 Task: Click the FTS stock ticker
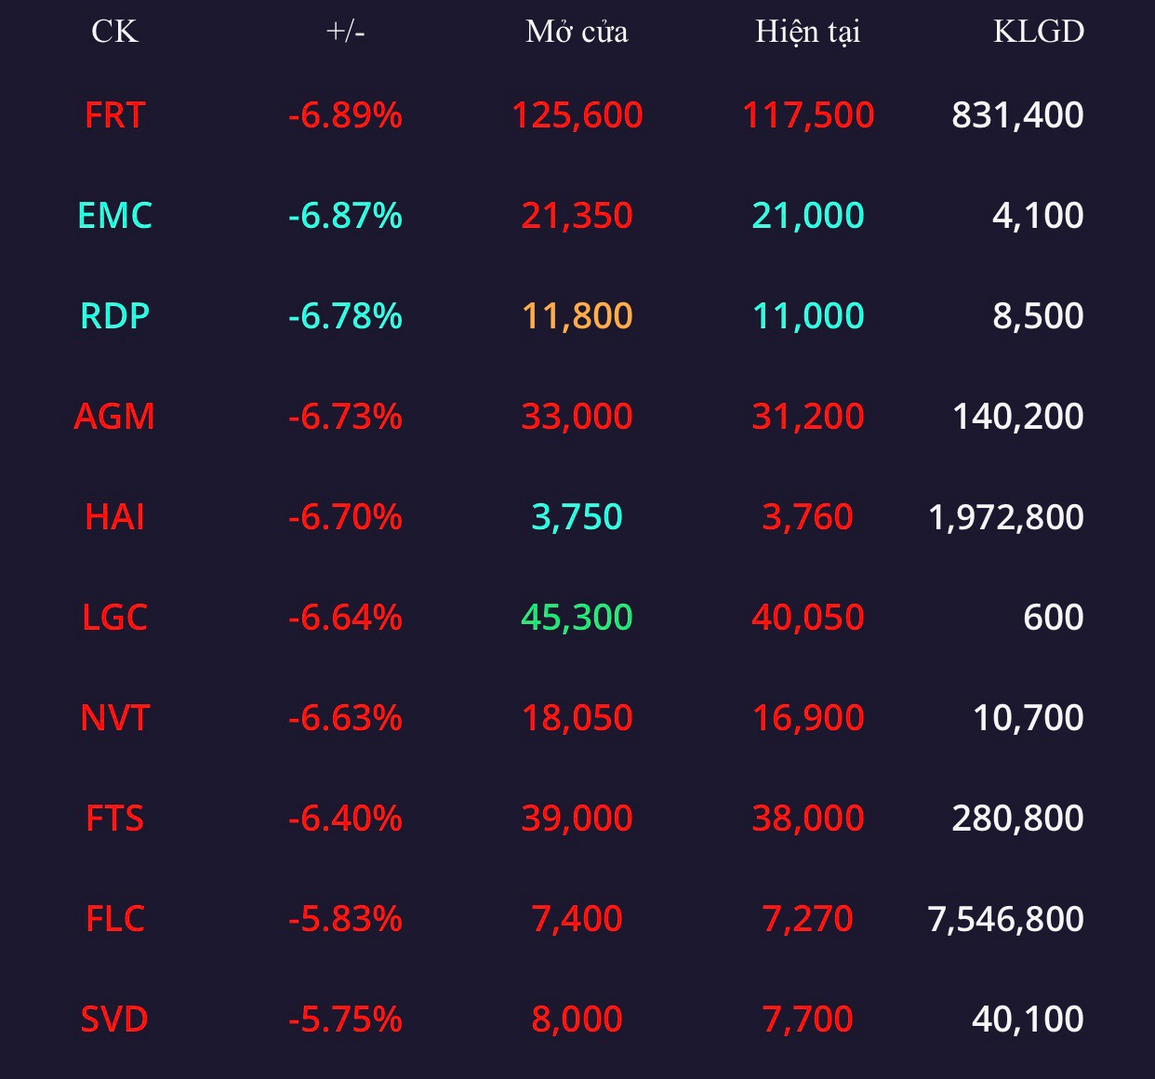click(x=115, y=818)
